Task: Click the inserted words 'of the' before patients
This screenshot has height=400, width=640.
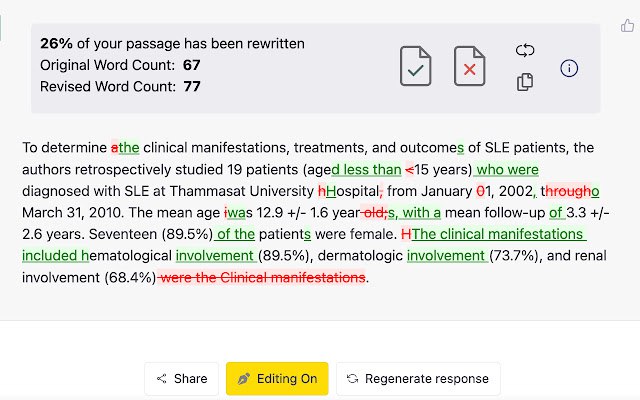Action: coord(236,234)
